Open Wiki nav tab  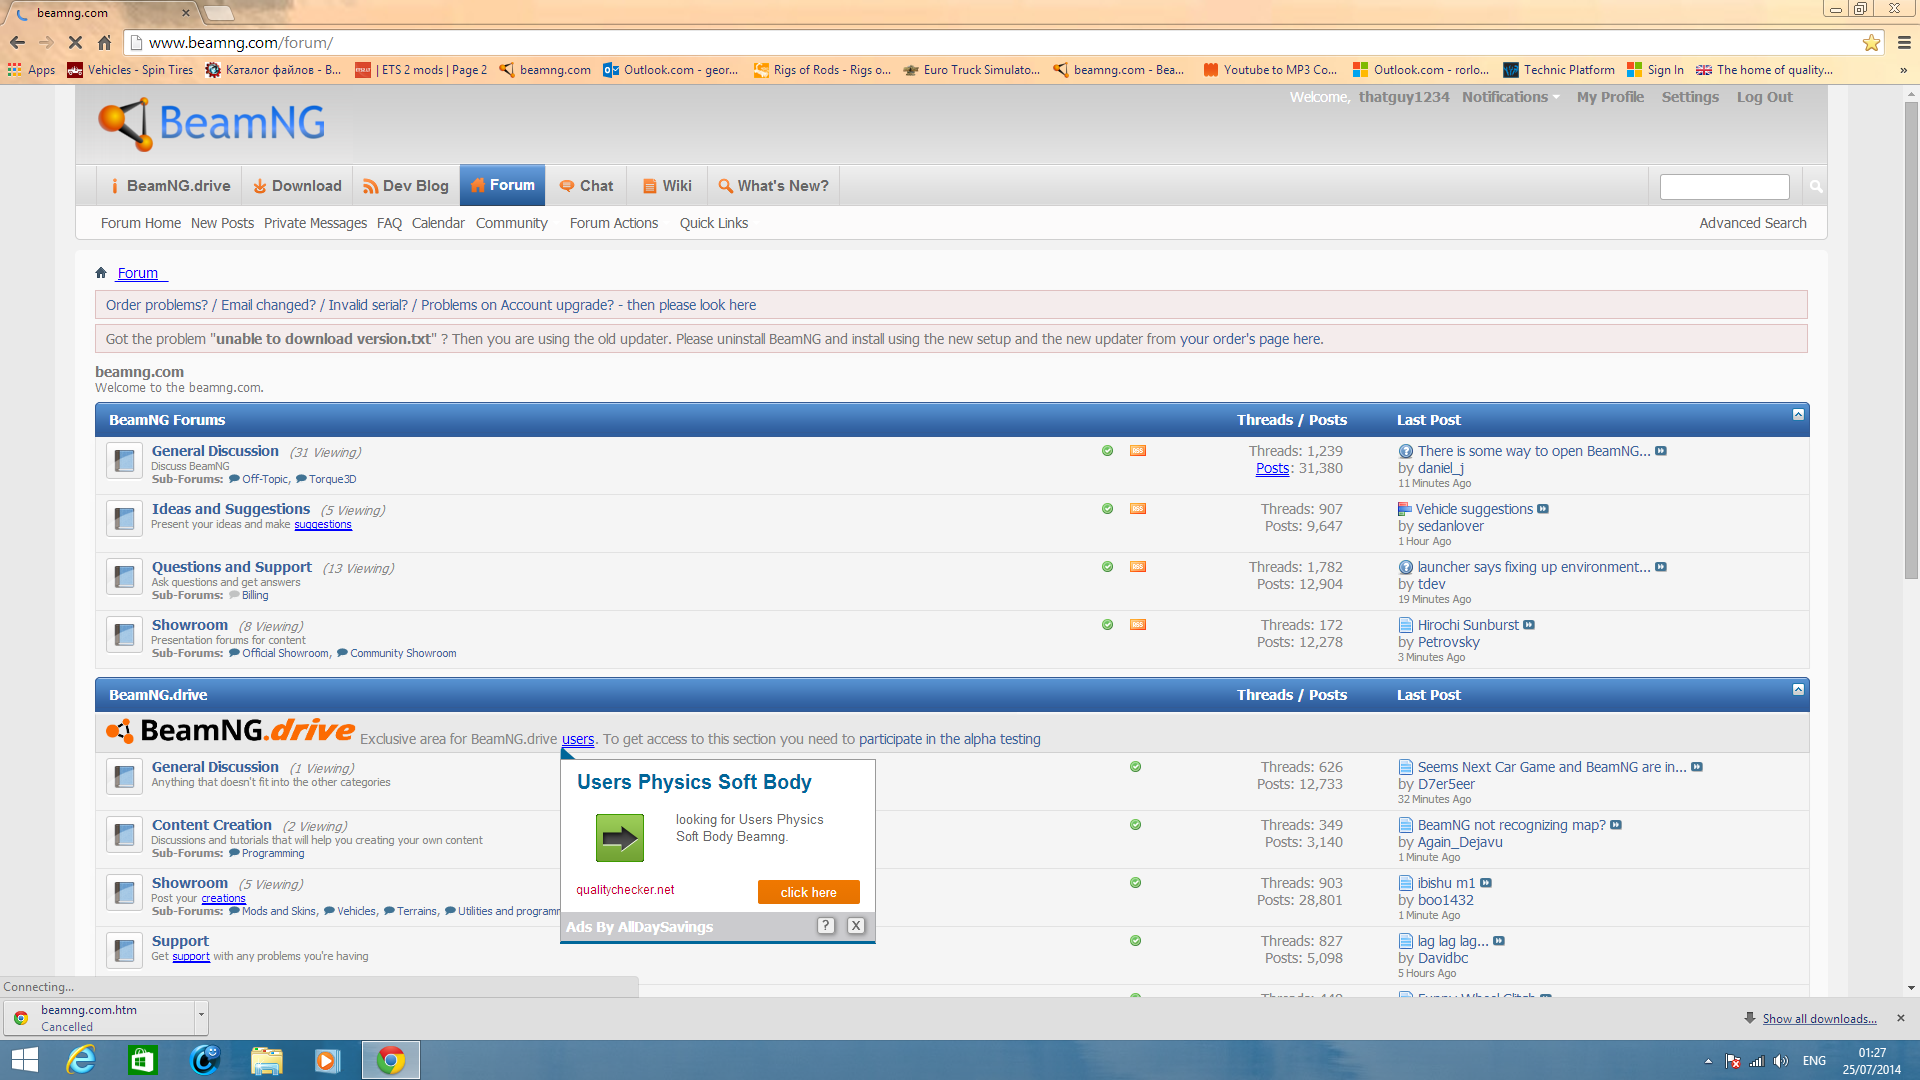(x=667, y=186)
